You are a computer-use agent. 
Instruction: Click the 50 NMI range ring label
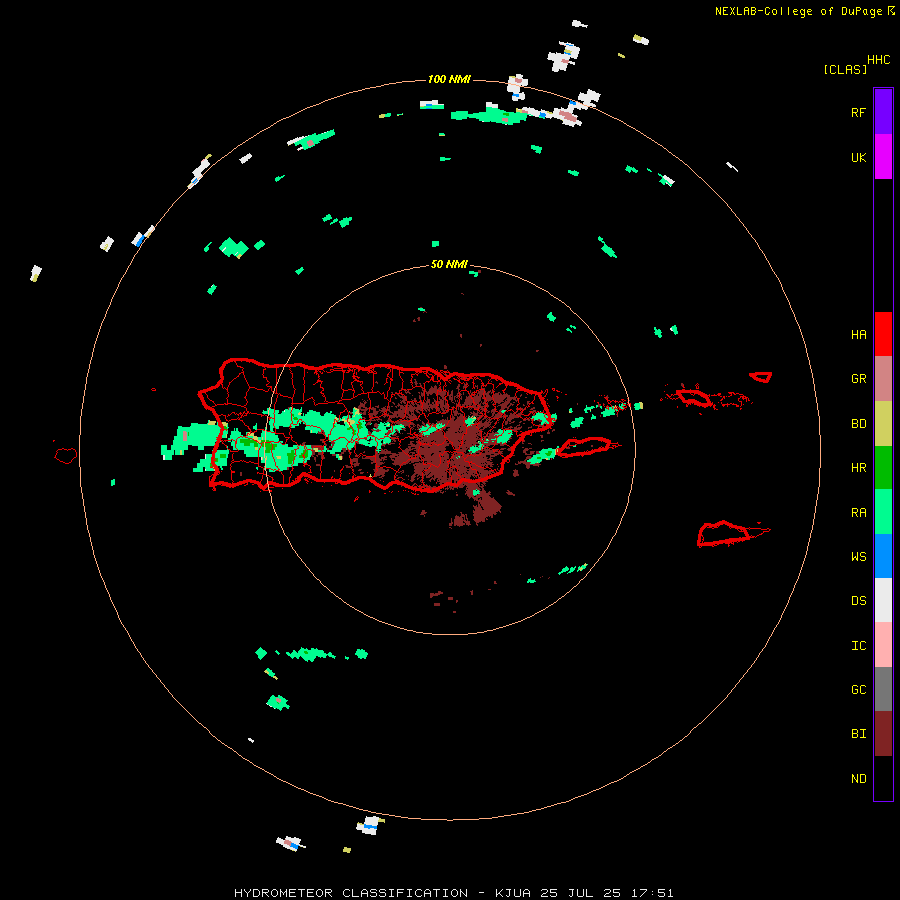pyautogui.click(x=449, y=264)
